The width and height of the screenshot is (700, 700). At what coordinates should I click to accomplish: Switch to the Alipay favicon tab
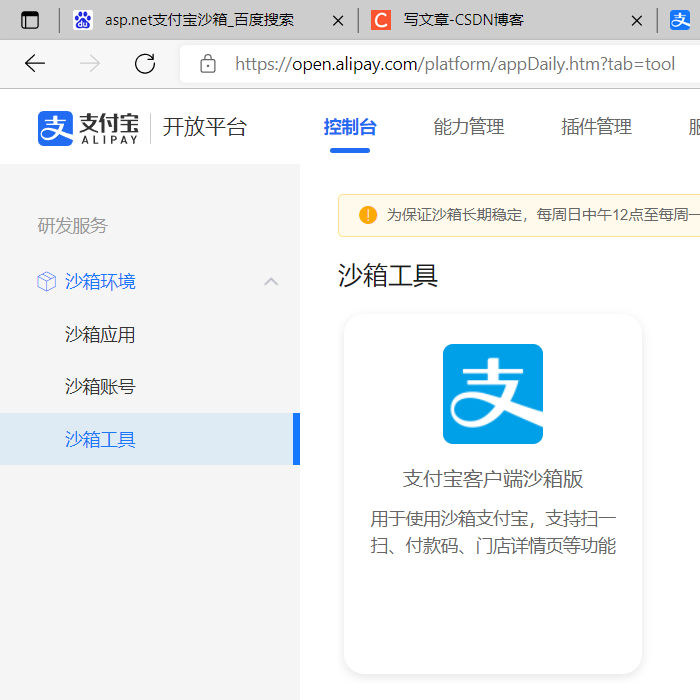coord(680,20)
